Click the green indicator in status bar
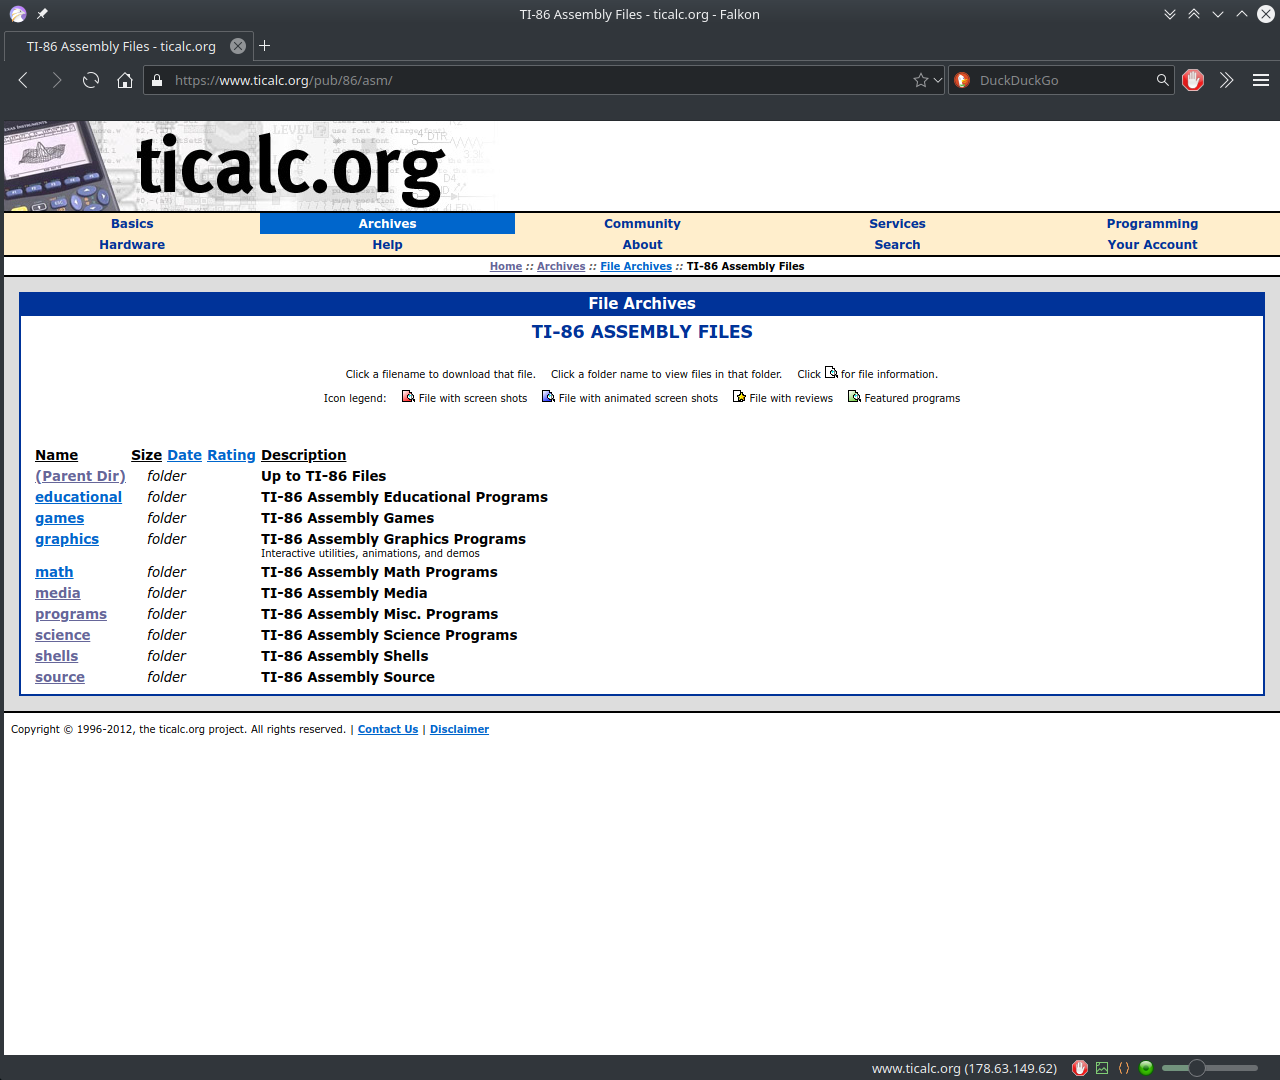Viewport: 1280px width, 1080px height. [1145, 1068]
